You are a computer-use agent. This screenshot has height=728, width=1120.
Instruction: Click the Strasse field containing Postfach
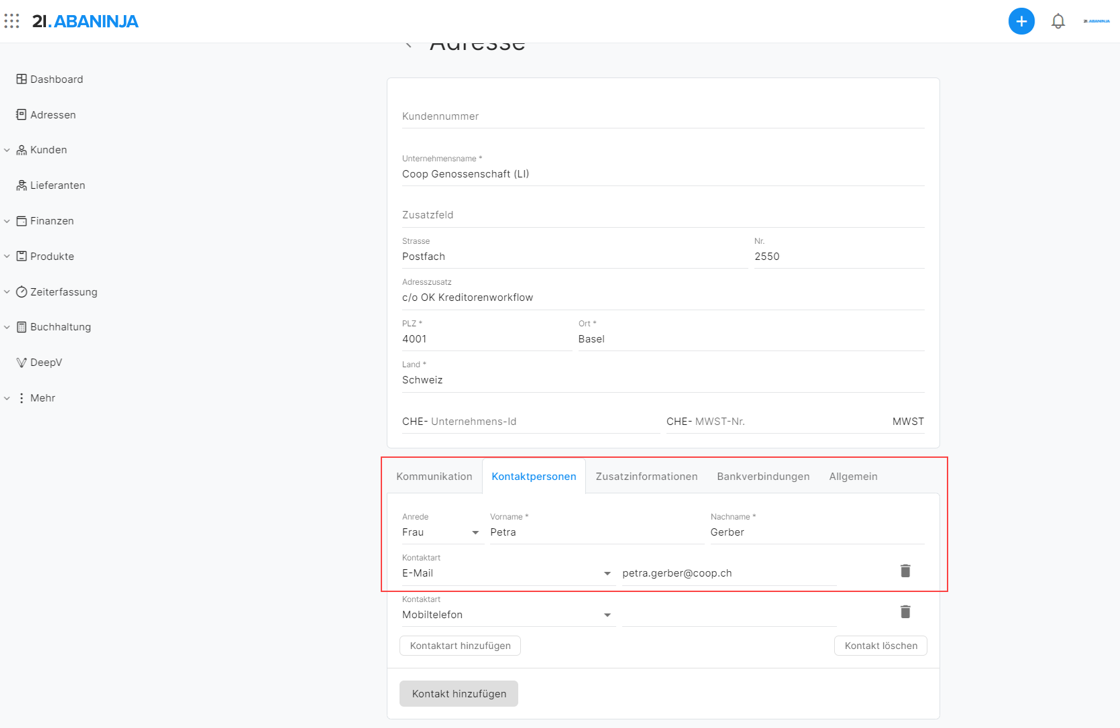[x=574, y=256]
